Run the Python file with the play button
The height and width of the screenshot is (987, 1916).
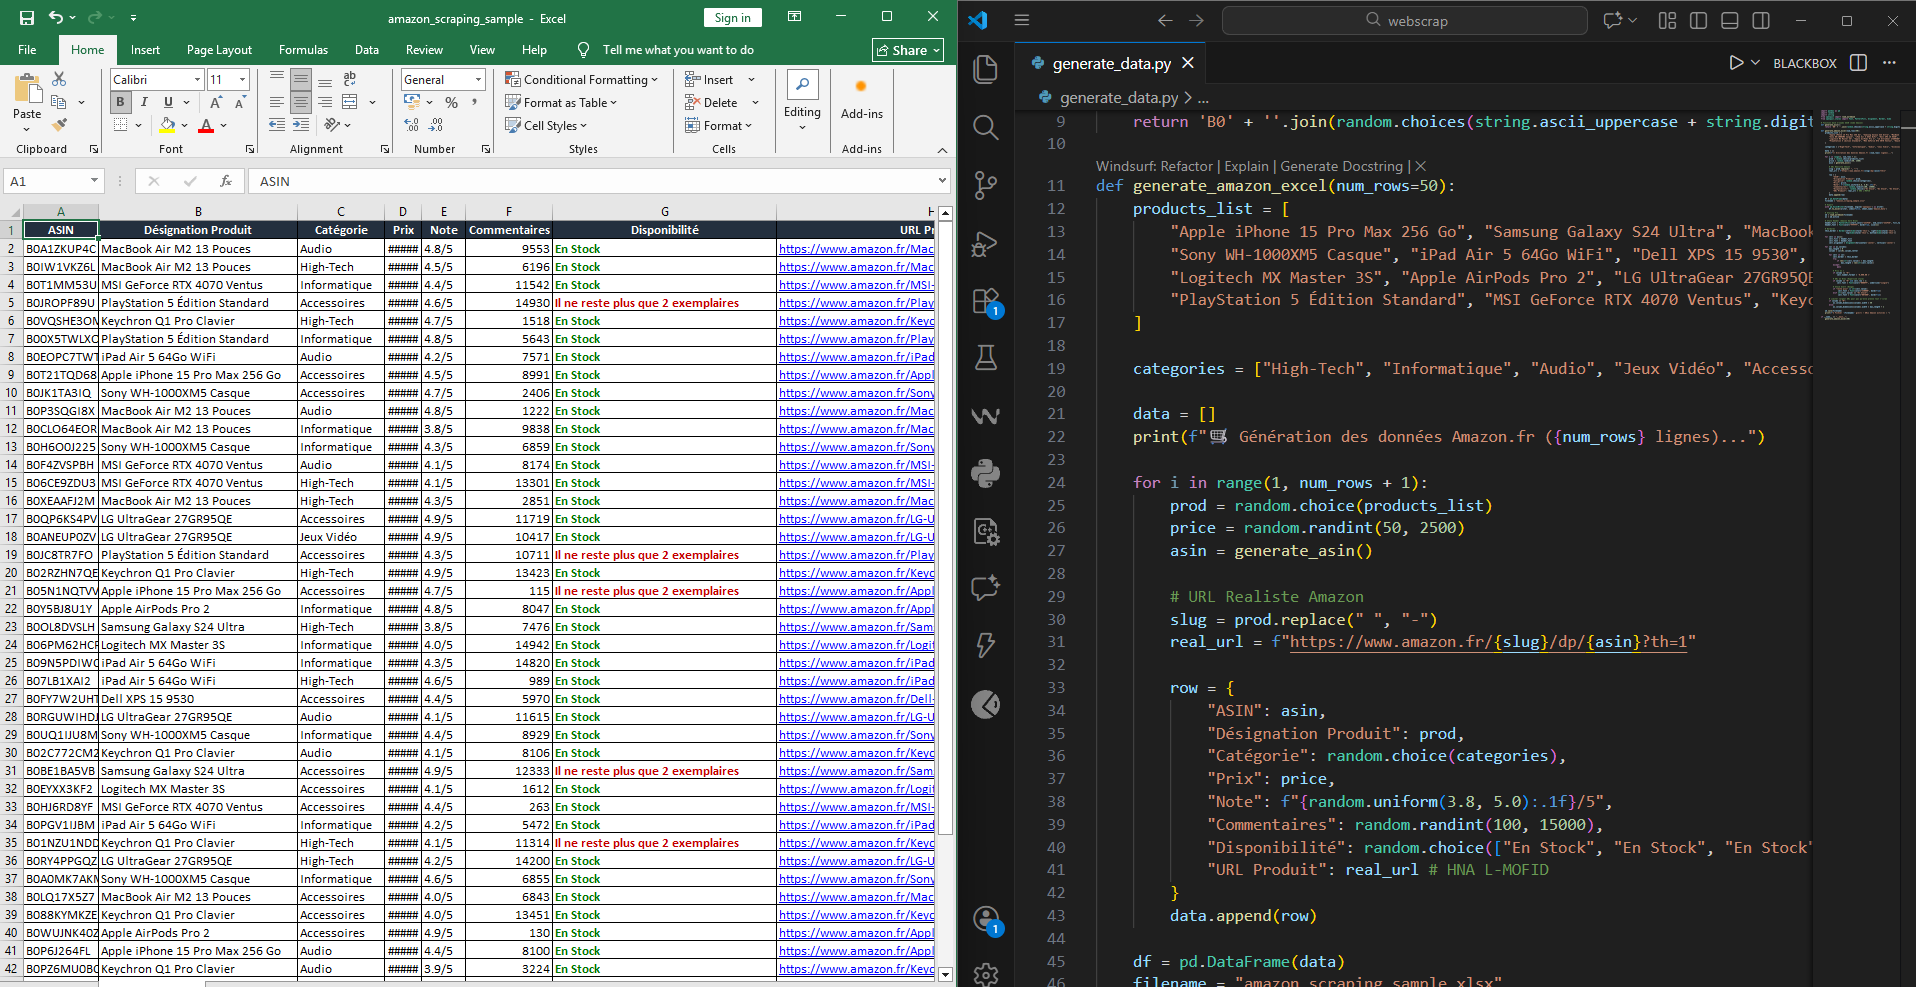(x=1736, y=63)
